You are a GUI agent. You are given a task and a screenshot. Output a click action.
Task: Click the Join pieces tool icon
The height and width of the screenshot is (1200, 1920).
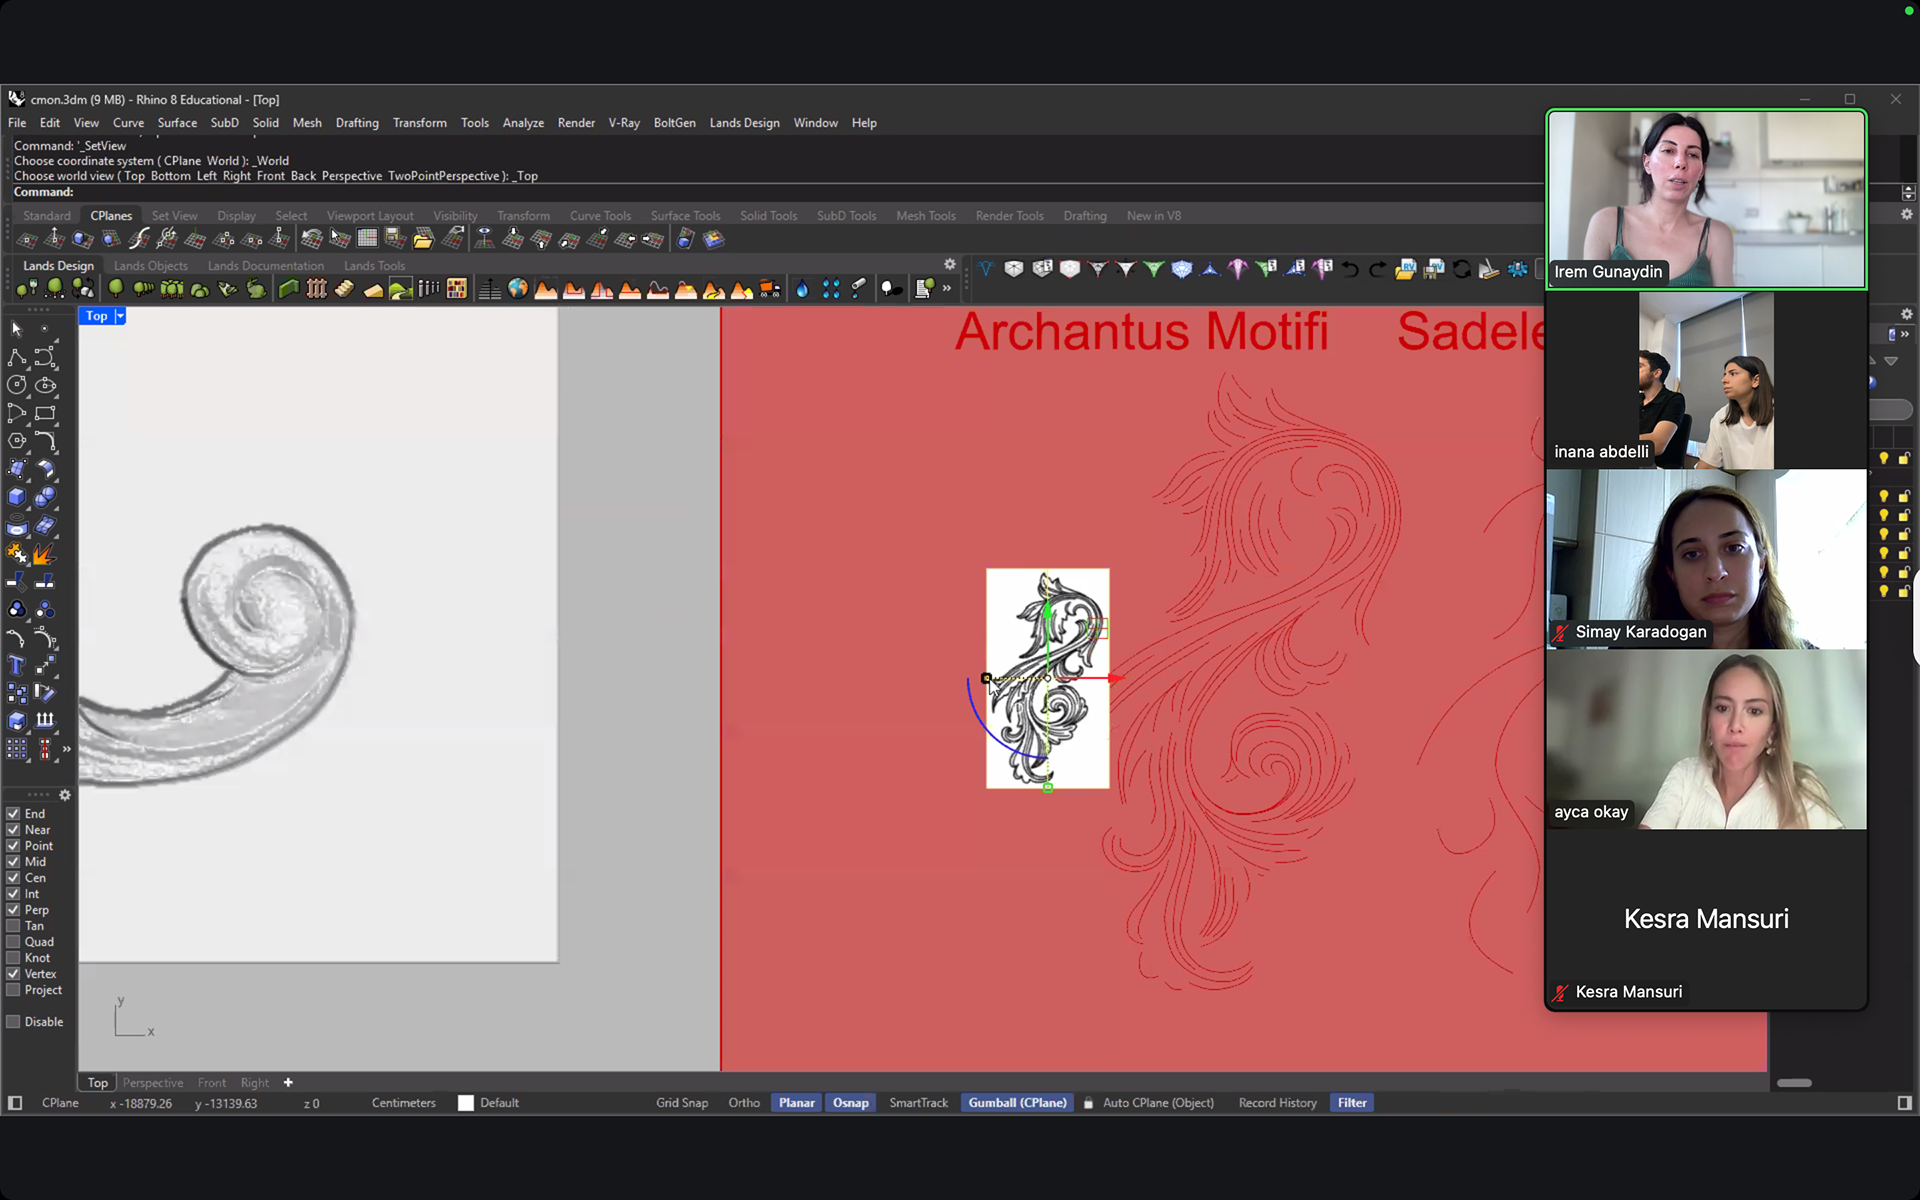[16, 553]
